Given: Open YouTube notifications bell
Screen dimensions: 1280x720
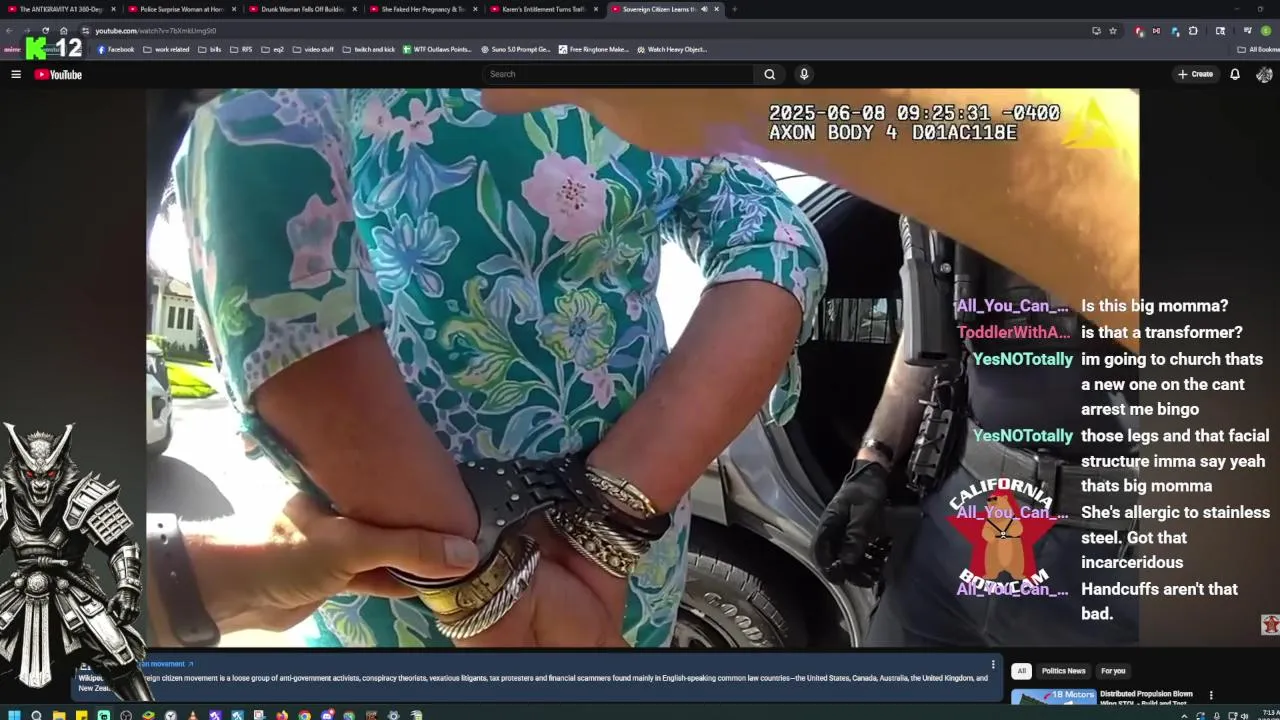Looking at the screenshot, I should [x=1235, y=74].
